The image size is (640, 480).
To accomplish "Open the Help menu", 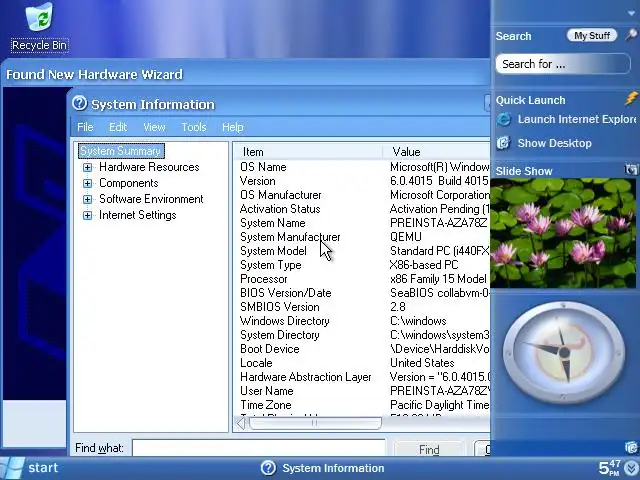I will pyautogui.click(x=232, y=127).
